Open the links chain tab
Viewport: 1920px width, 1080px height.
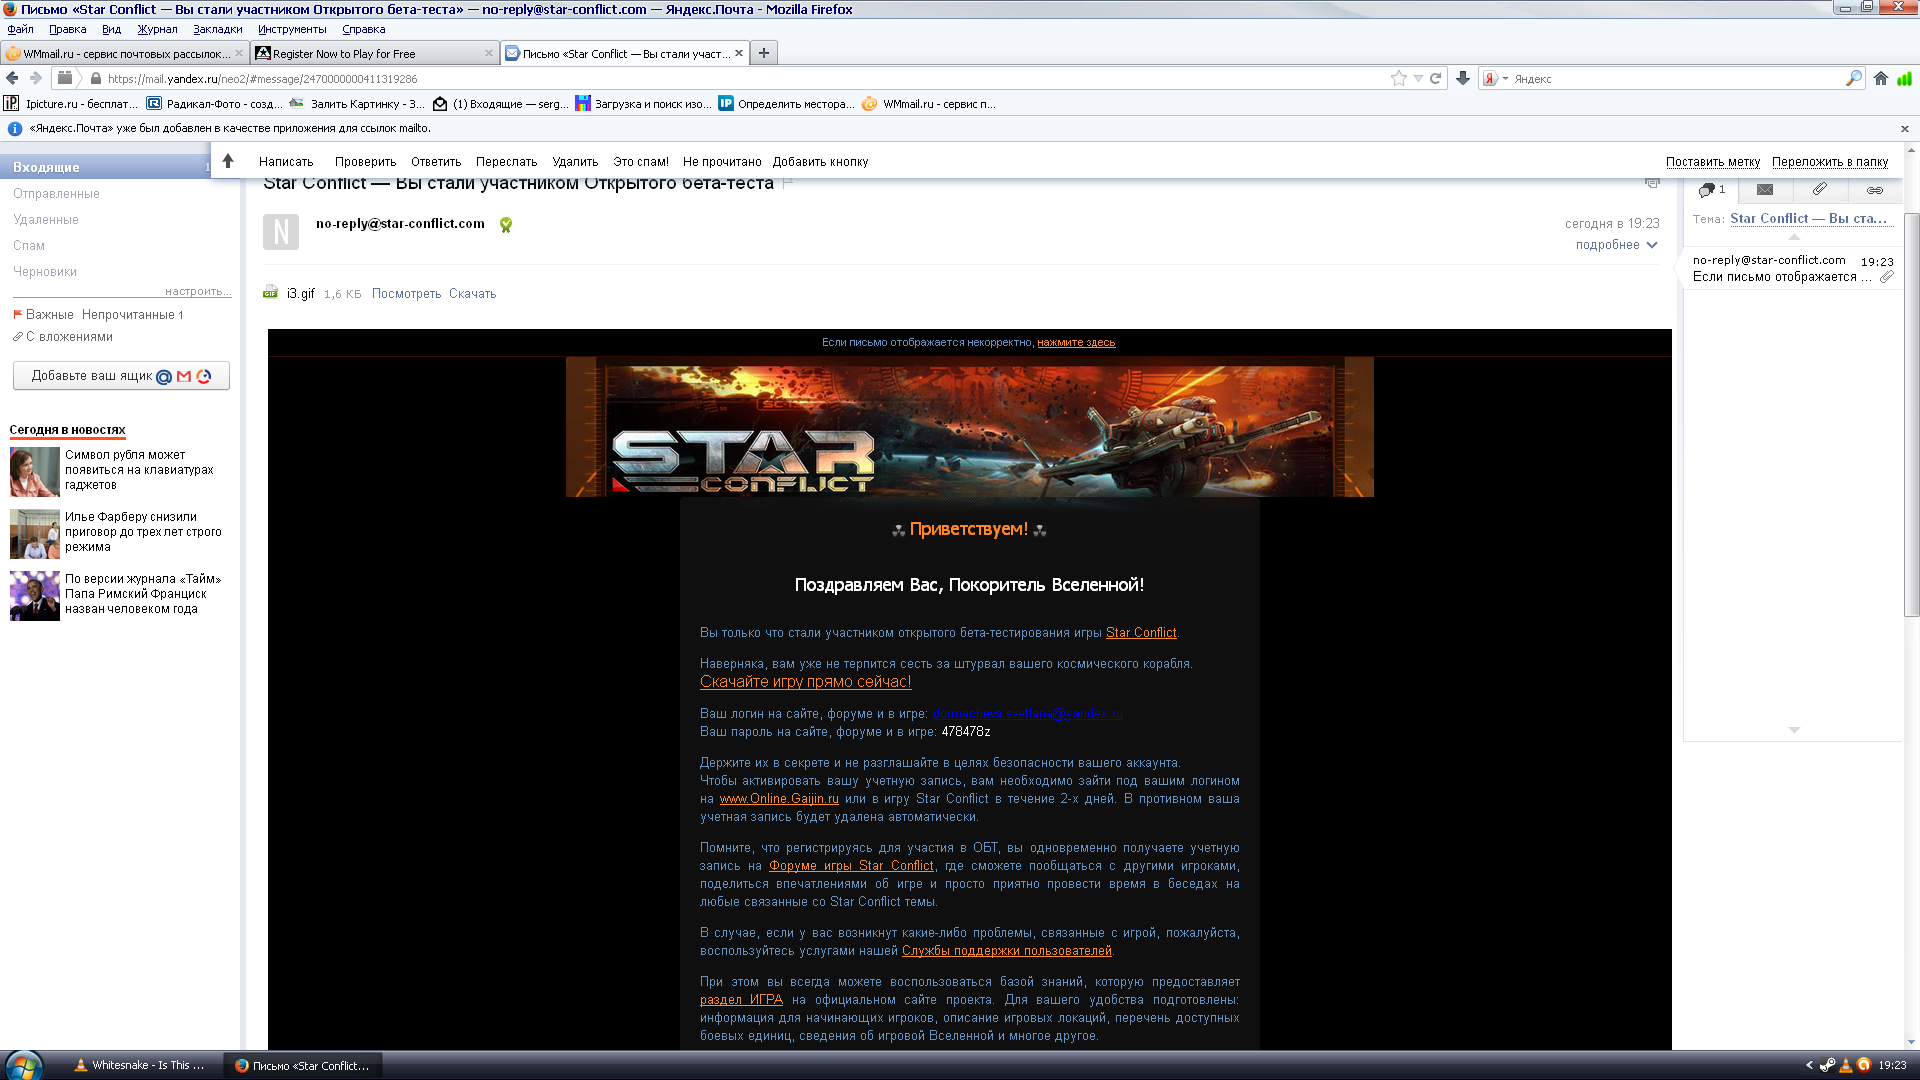pos(1875,189)
